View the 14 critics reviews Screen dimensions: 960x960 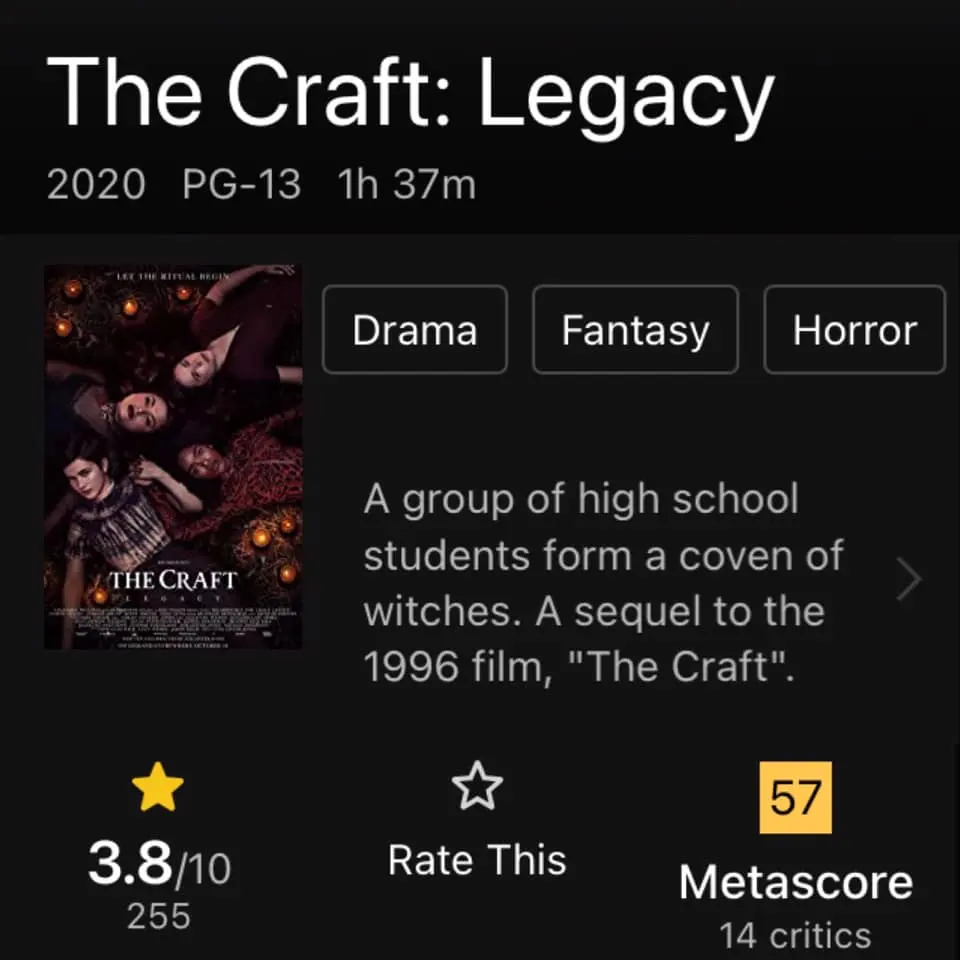[795, 935]
